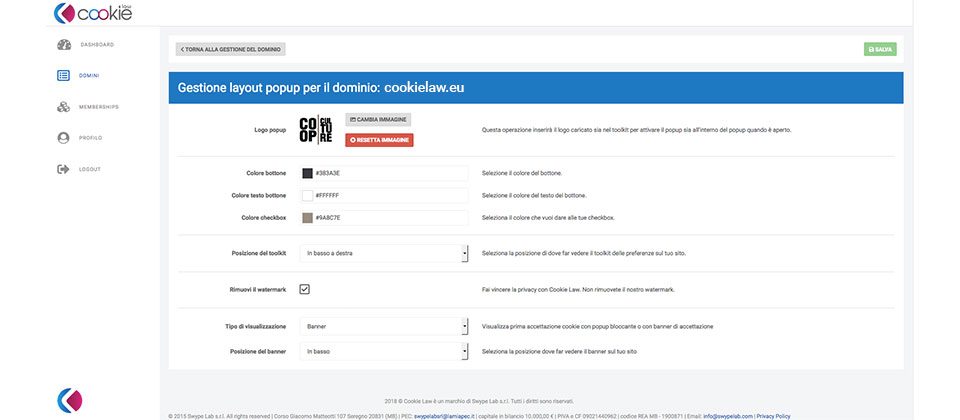
Task: Pick the Colore testo bottone swatch
Action: click(307, 196)
